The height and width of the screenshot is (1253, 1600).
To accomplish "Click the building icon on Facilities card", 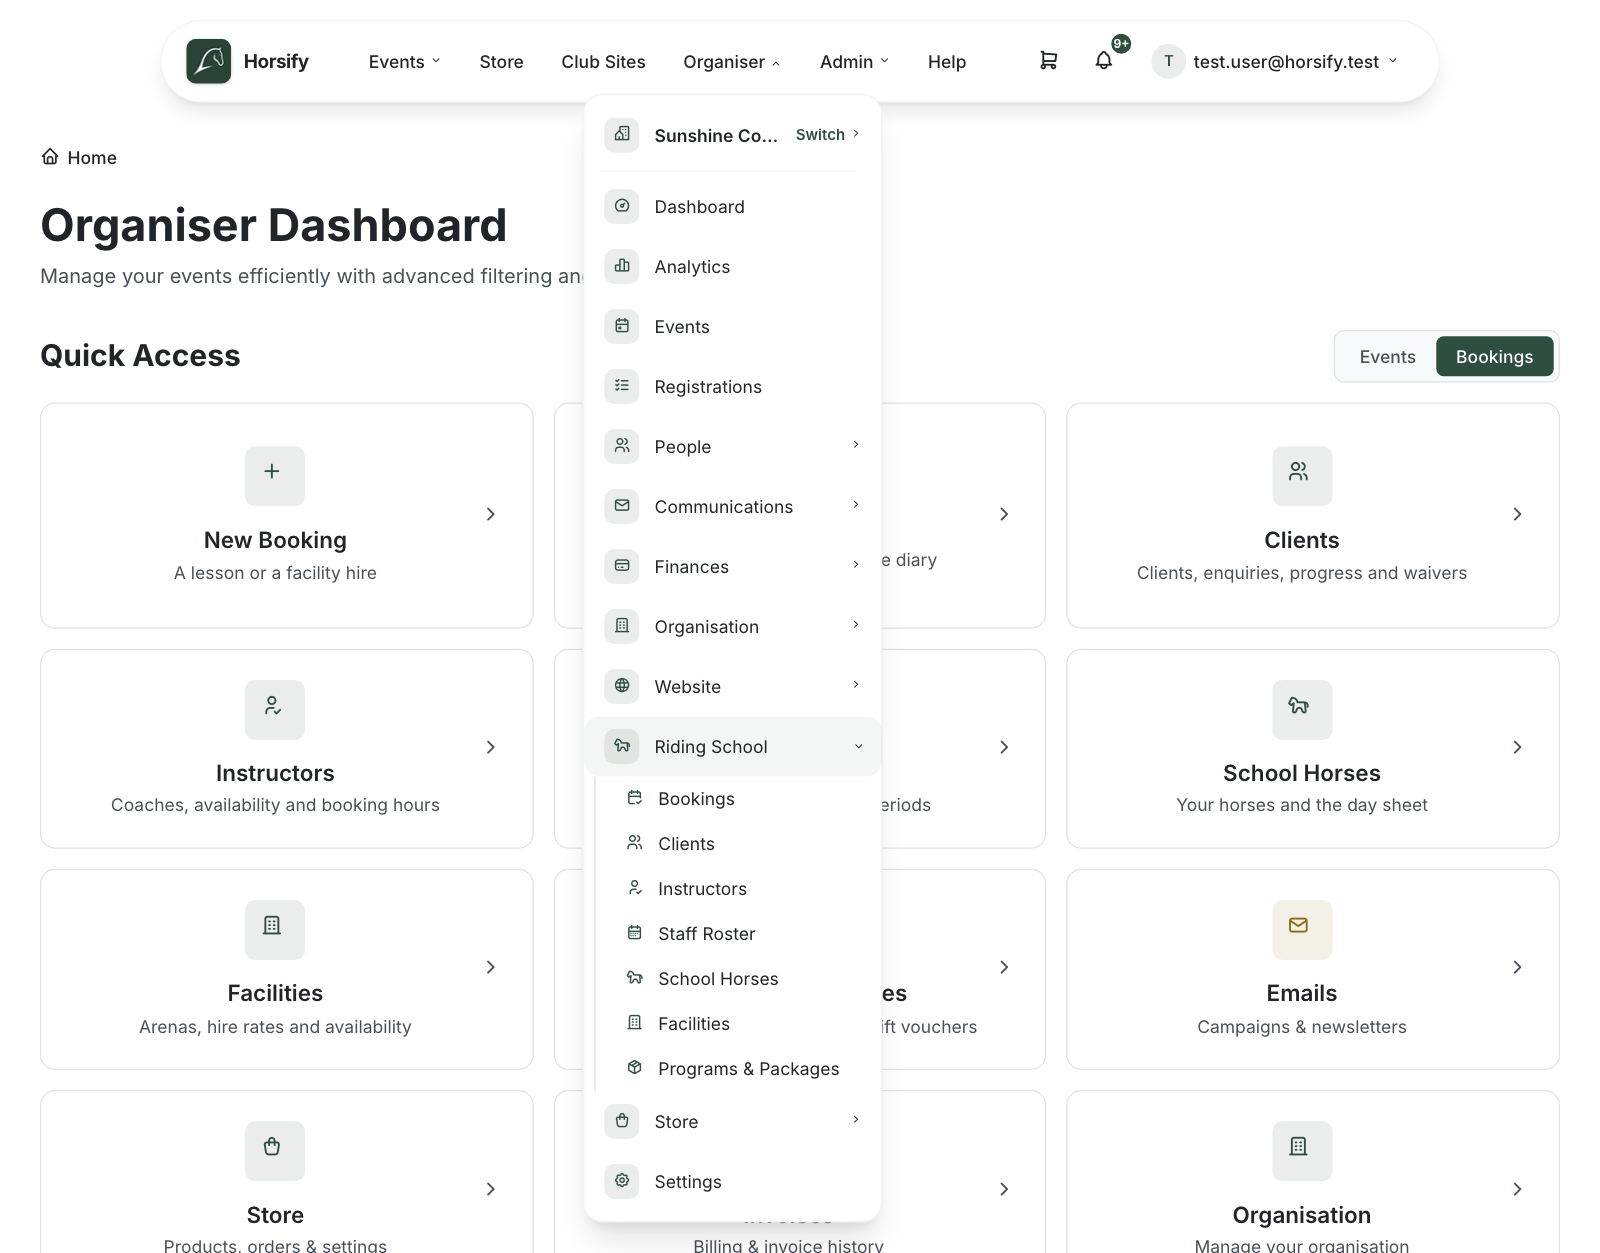I will click(x=272, y=926).
